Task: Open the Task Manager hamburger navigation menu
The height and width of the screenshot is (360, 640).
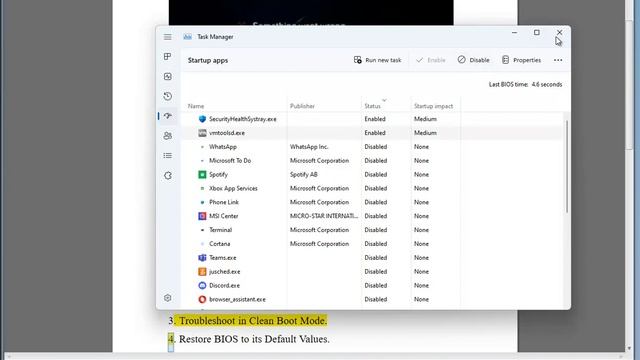Action: click(167, 37)
